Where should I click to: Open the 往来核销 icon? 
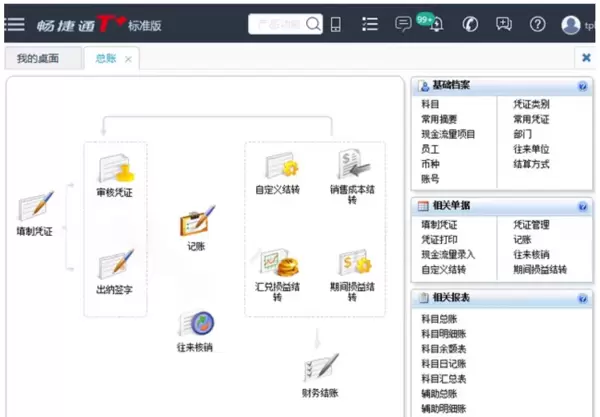195,324
